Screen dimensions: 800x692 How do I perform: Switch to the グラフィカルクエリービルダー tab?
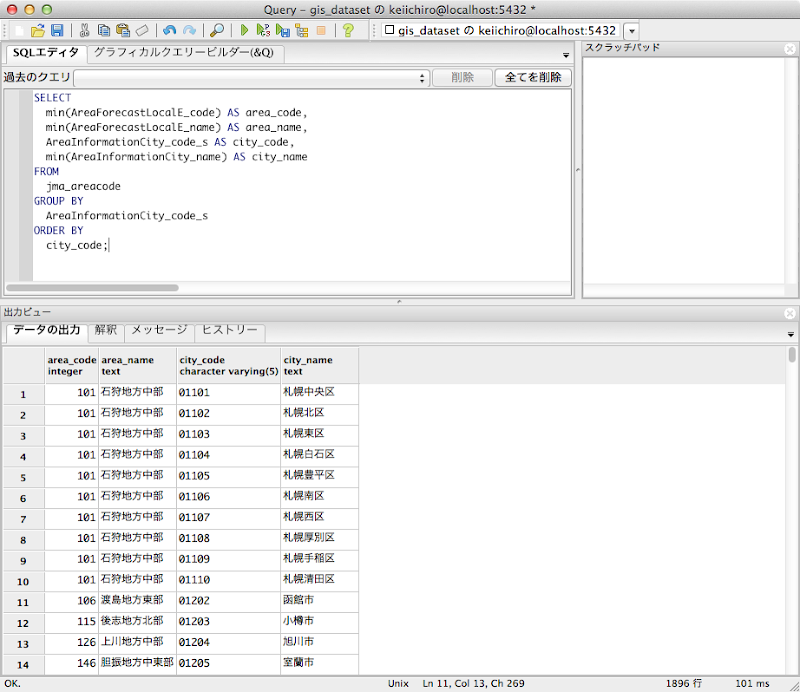coord(183,53)
